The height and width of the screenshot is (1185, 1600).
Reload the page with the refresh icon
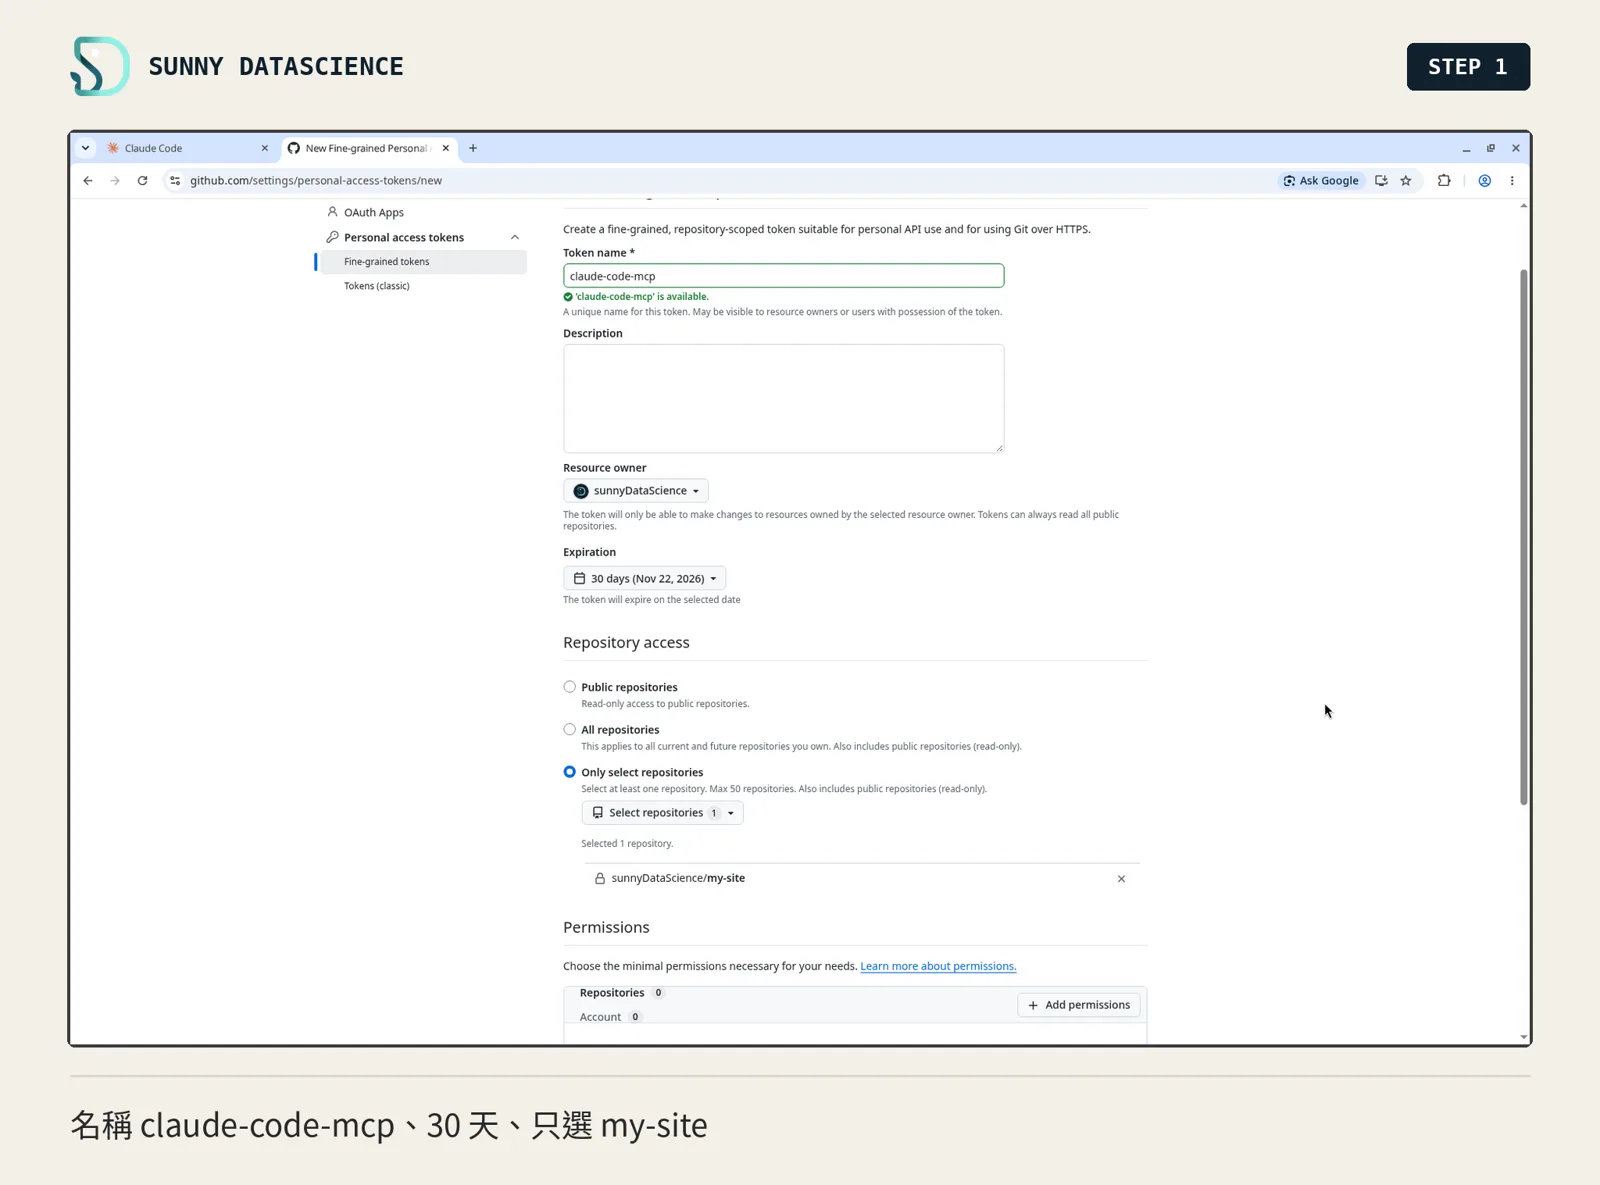tap(142, 181)
